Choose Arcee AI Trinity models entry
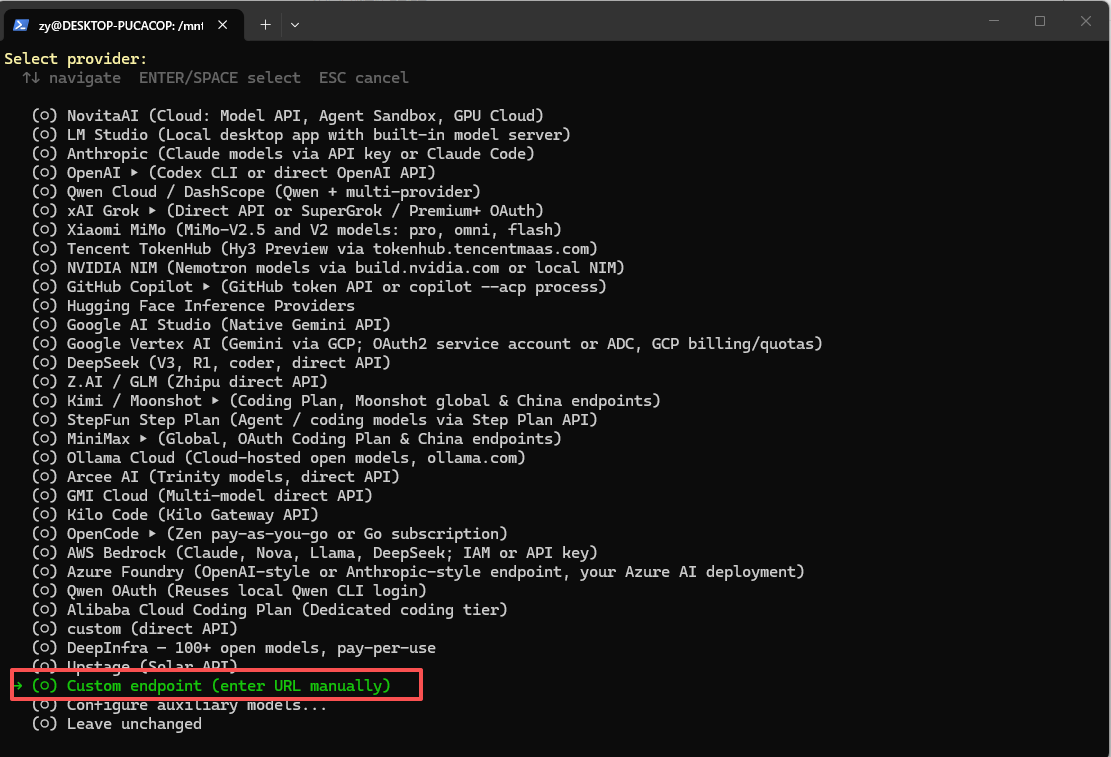 (x=215, y=477)
